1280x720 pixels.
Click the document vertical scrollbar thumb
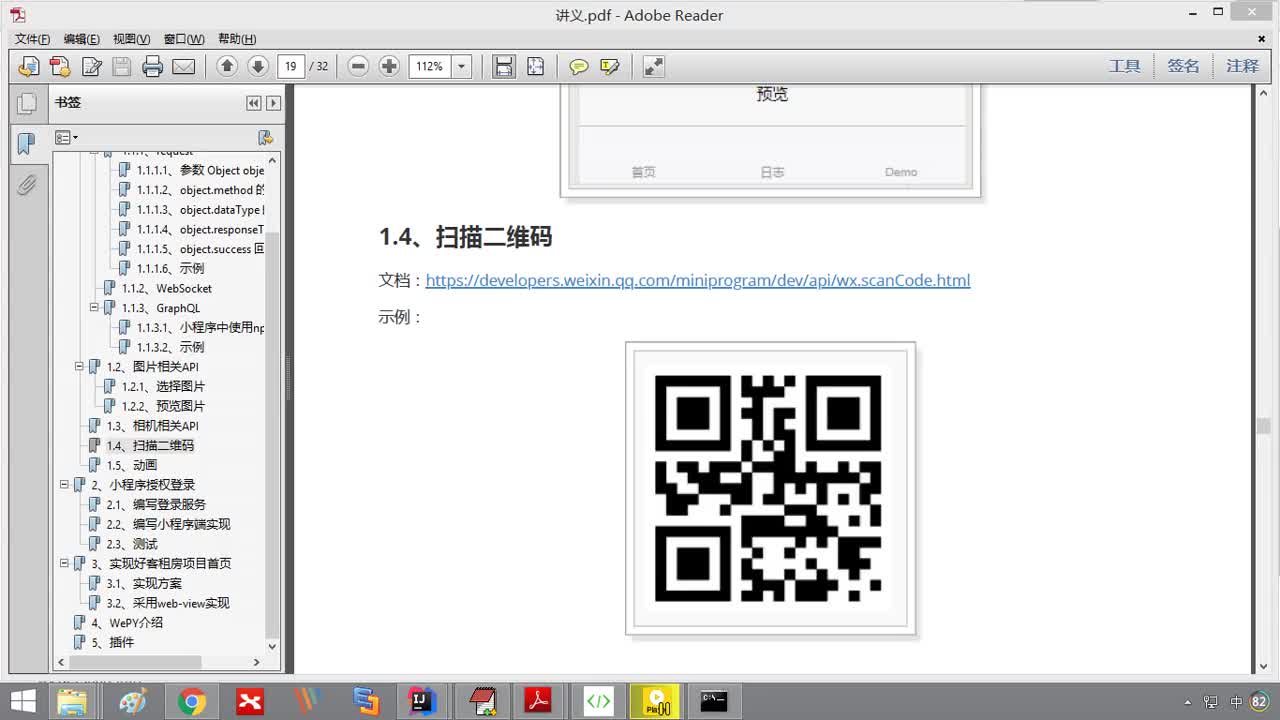pos(1263,426)
